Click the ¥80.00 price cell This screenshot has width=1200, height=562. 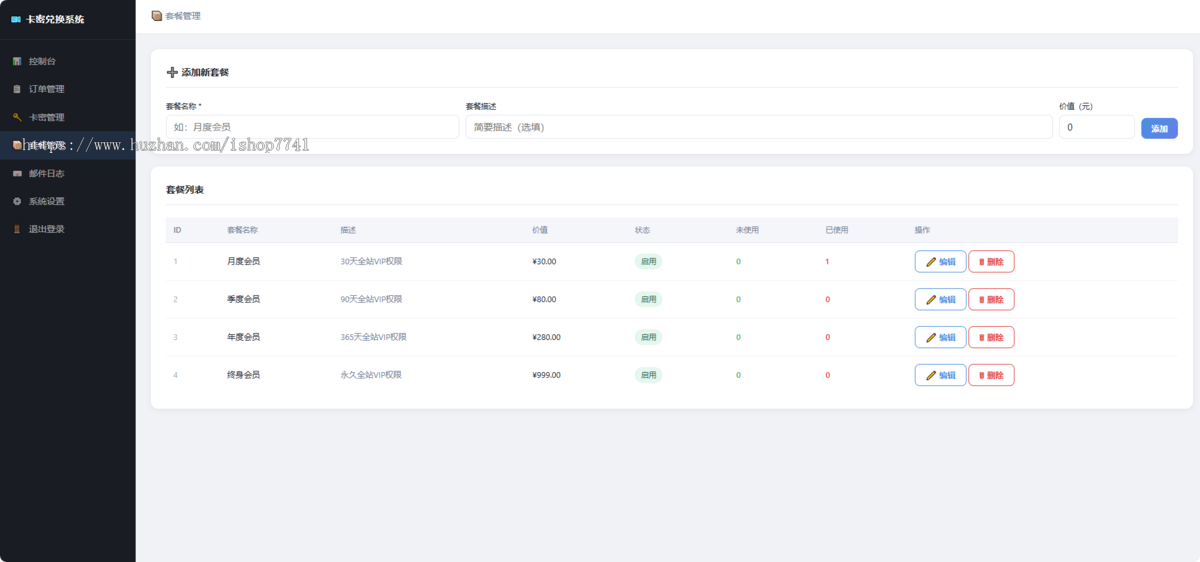click(544, 299)
